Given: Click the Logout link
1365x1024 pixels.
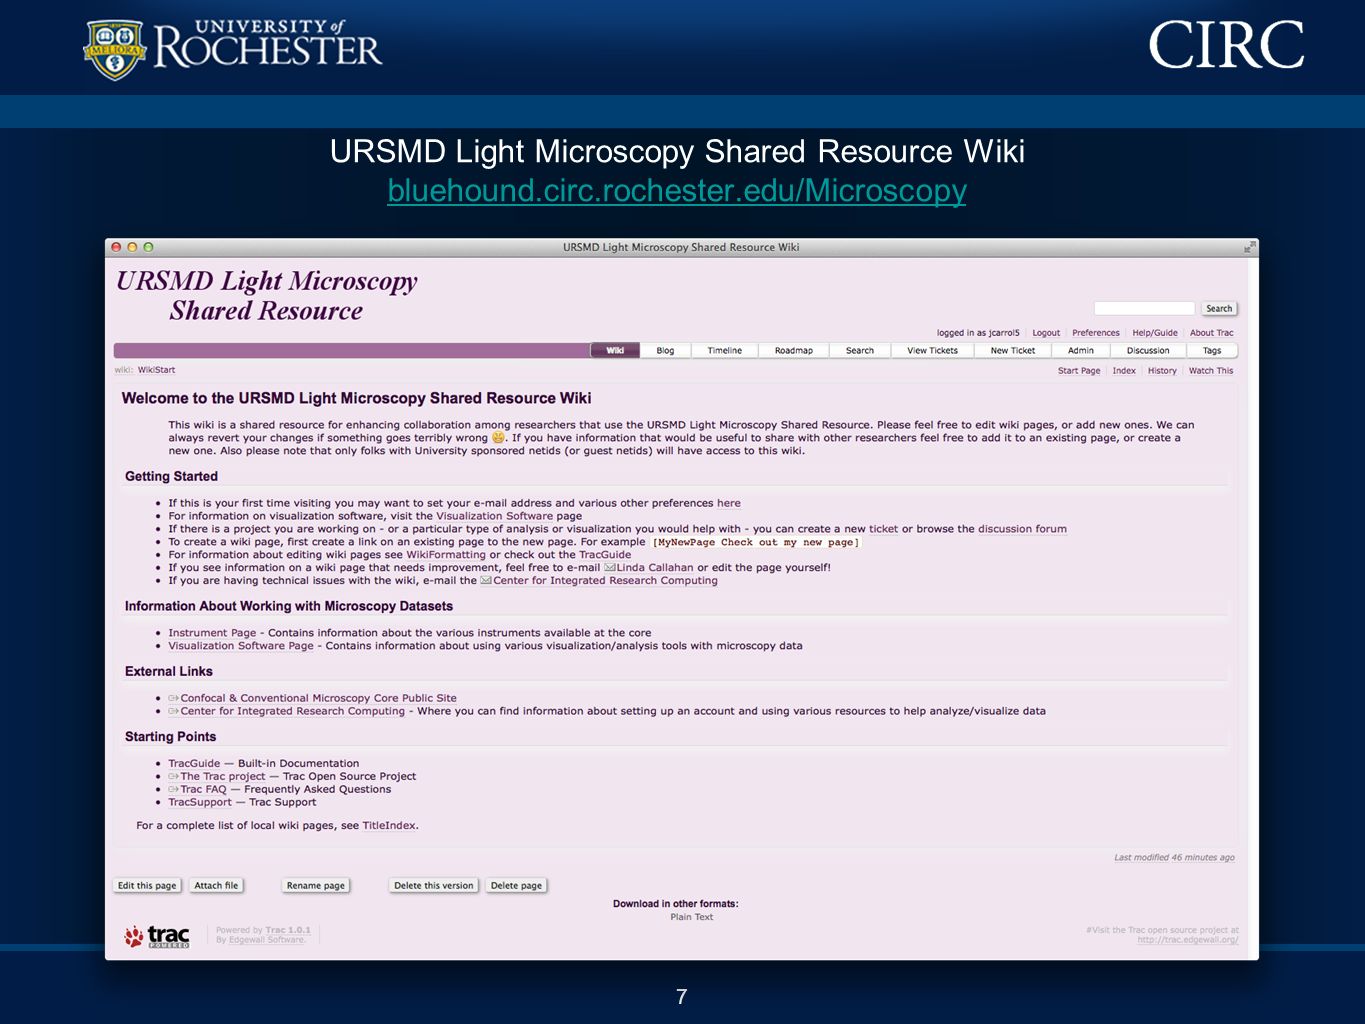Looking at the screenshot, I should (x=1046, y=333).
